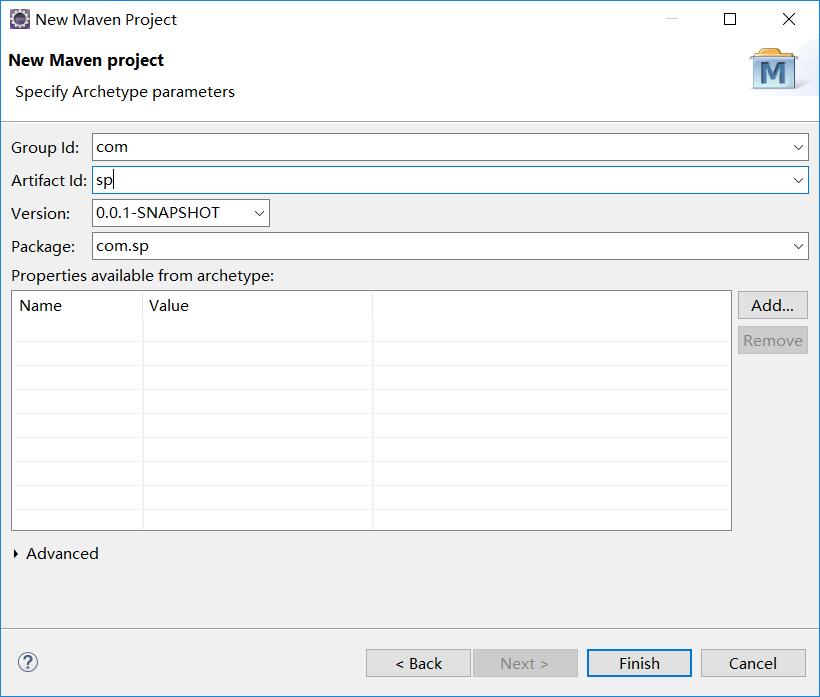Click the Value column header
This screenshot has width=820, height=697.
(x=258, y=306)
